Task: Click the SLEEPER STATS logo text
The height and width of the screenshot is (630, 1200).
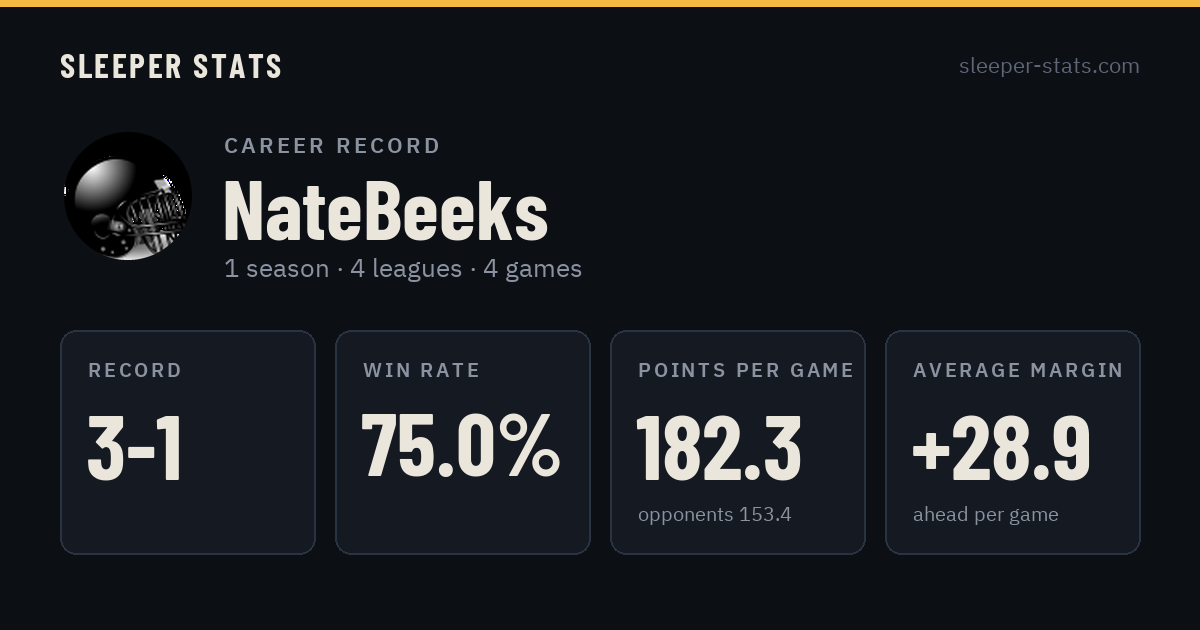Action: (x=171, y=66)
